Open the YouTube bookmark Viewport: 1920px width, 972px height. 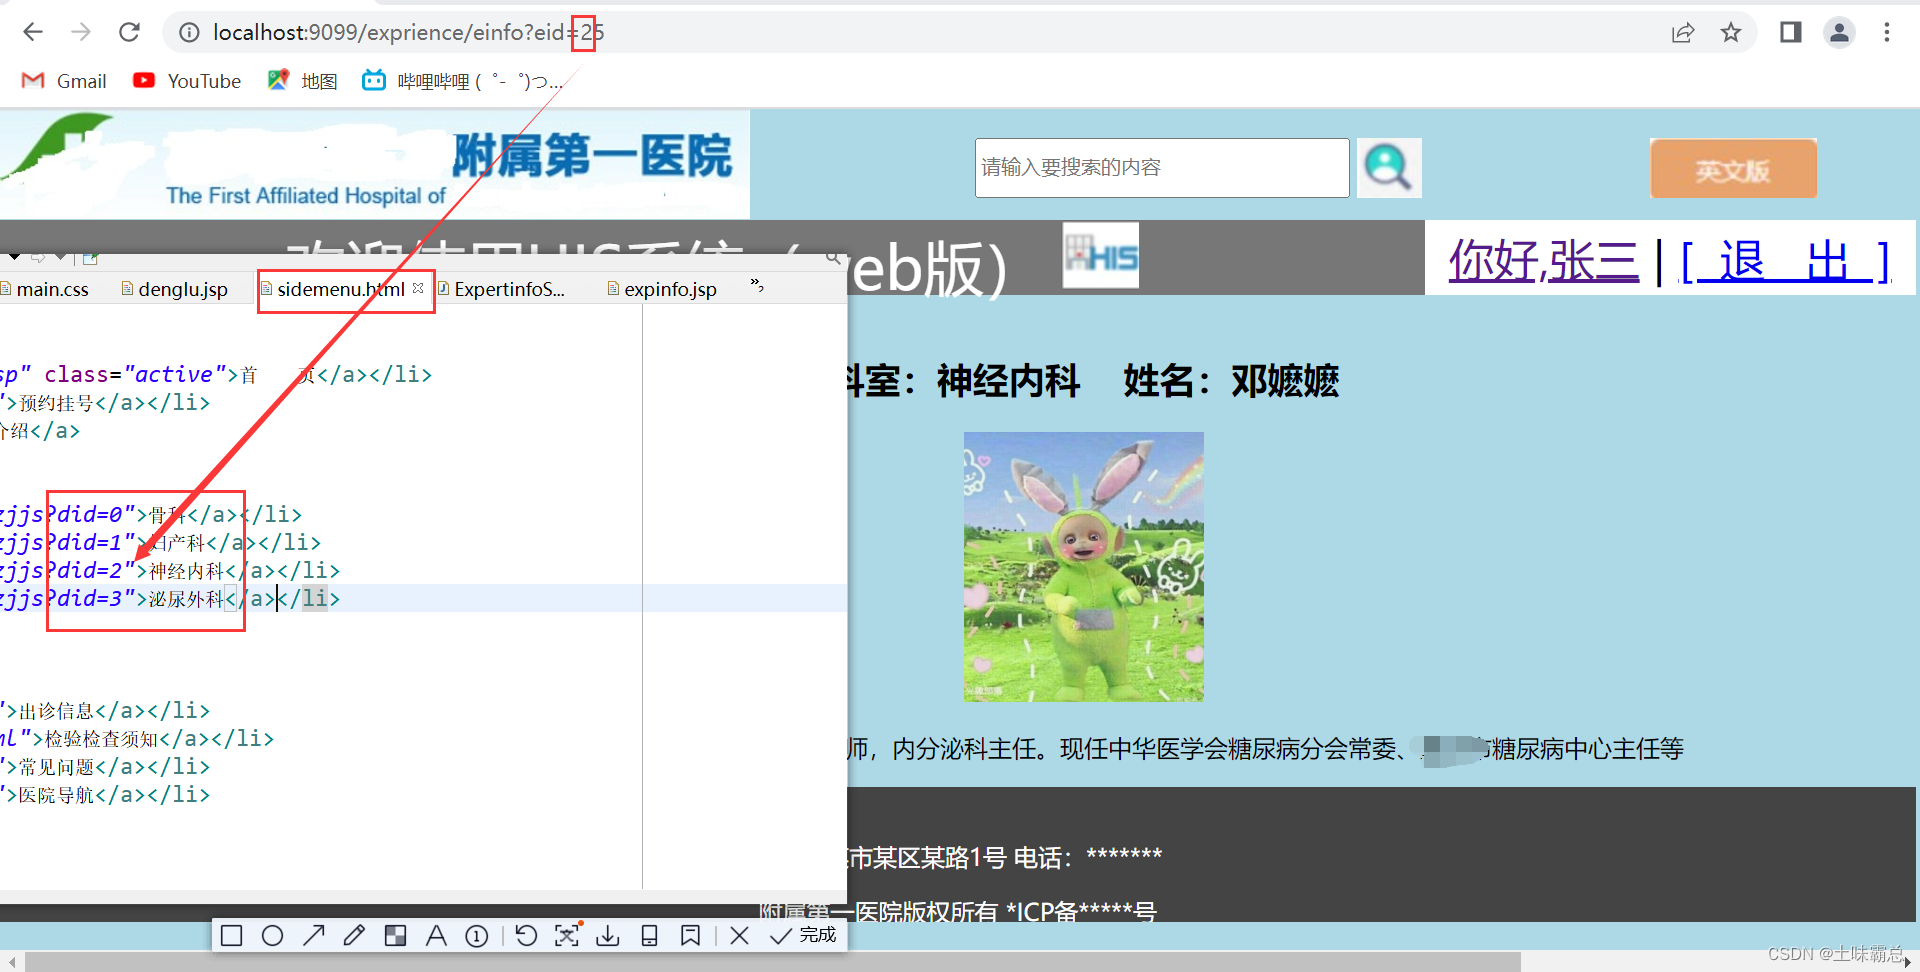(187, 81)
